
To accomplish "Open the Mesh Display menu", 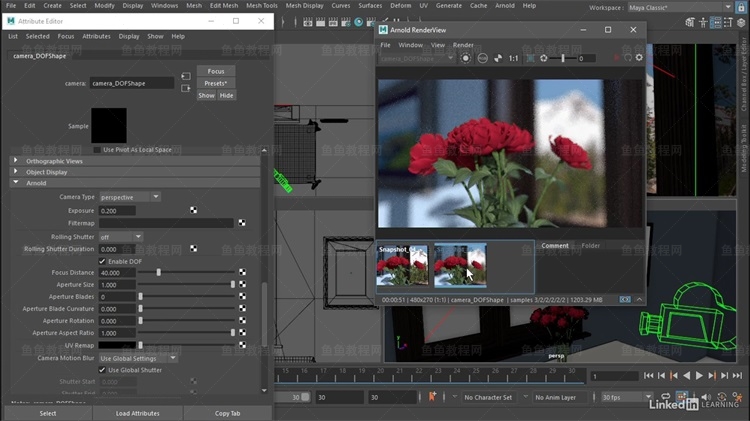I will (x=304, y=6).
